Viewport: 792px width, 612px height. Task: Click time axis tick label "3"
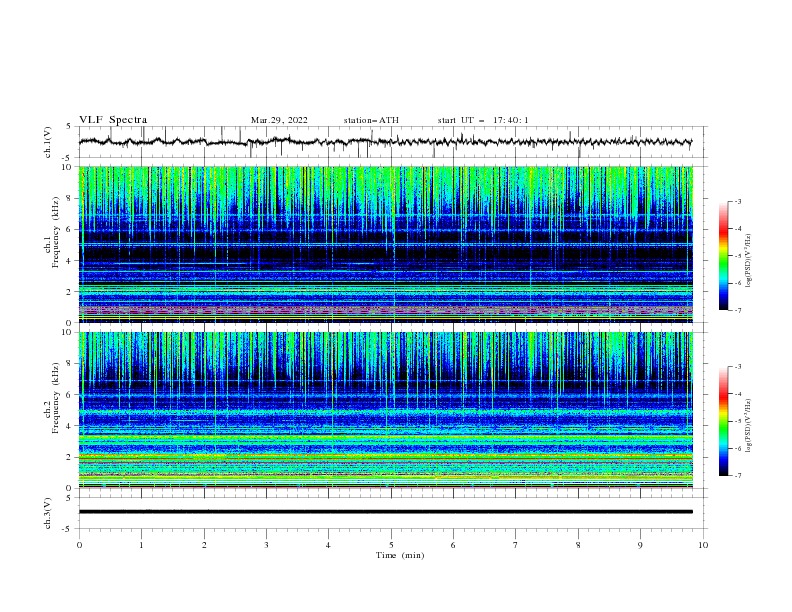pos(266,545)
